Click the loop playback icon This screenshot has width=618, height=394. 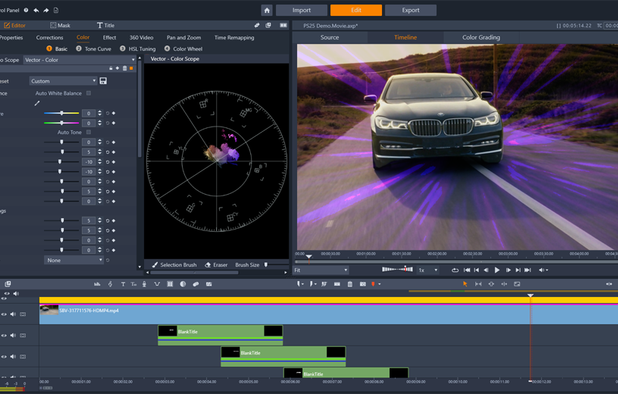455,270
